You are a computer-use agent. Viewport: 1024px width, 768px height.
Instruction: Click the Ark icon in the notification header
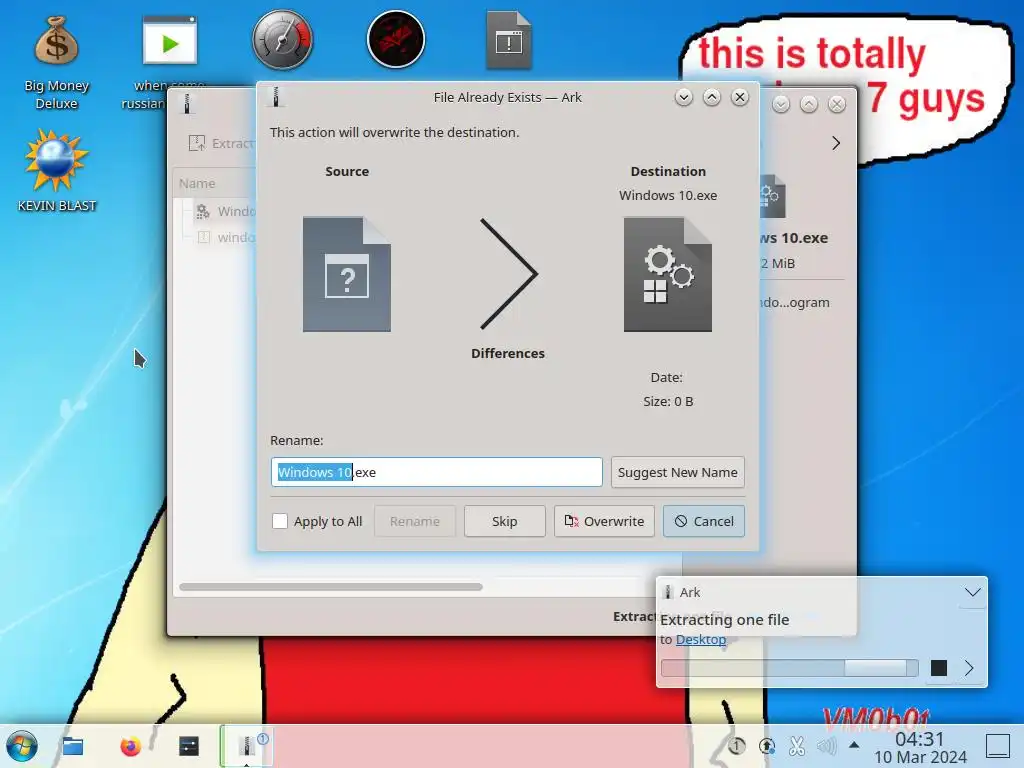point(667,592)
